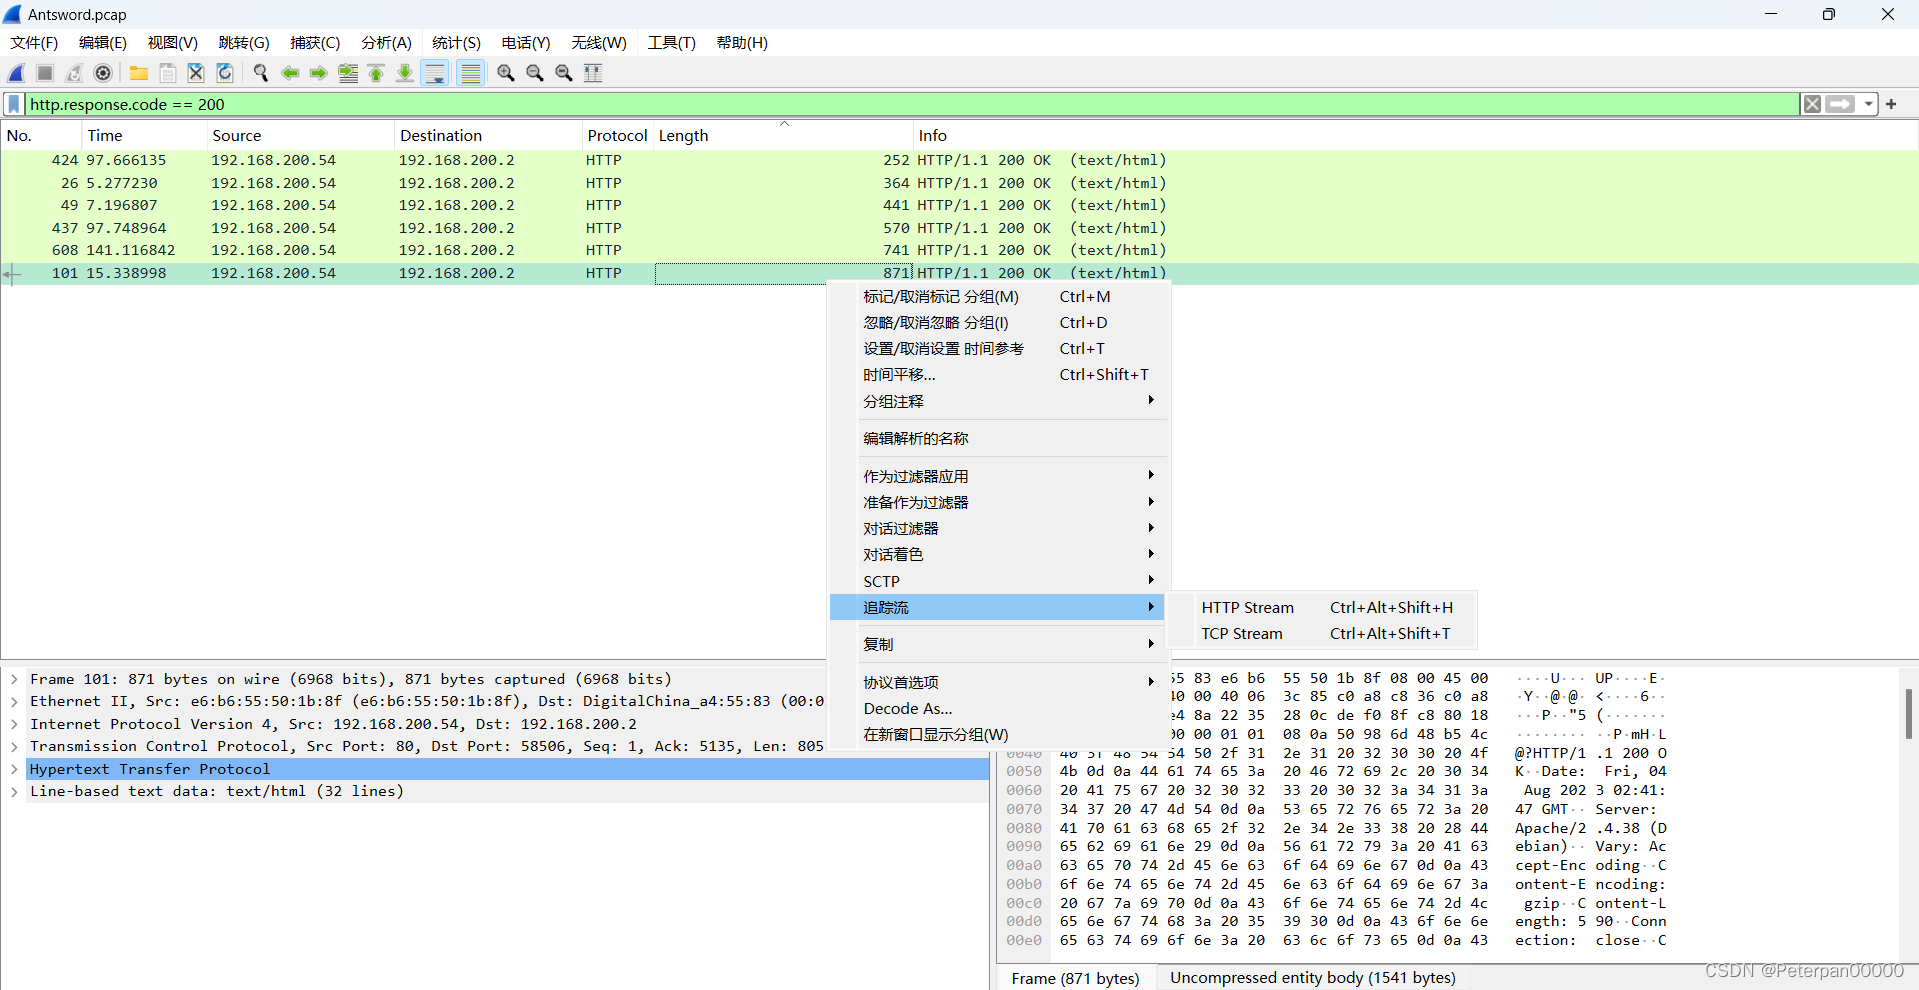Expand the Ethernet II tree node

tap(14, 702)
